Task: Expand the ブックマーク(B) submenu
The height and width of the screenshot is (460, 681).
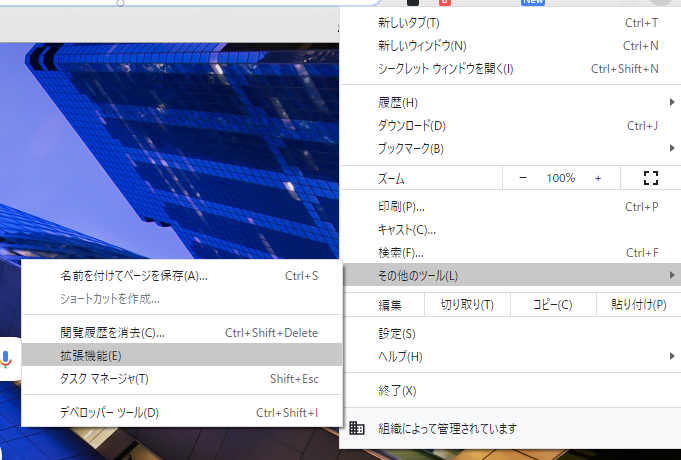Action: pos(511,149)
